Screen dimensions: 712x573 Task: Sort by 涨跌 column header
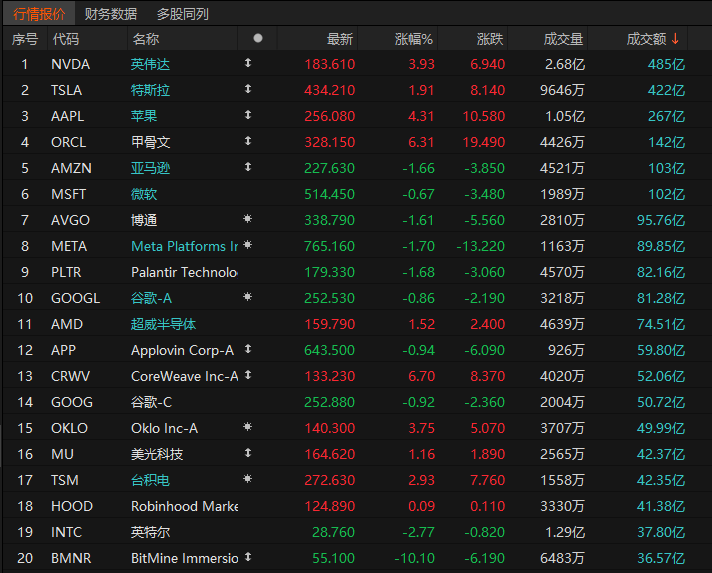[490, 39]
